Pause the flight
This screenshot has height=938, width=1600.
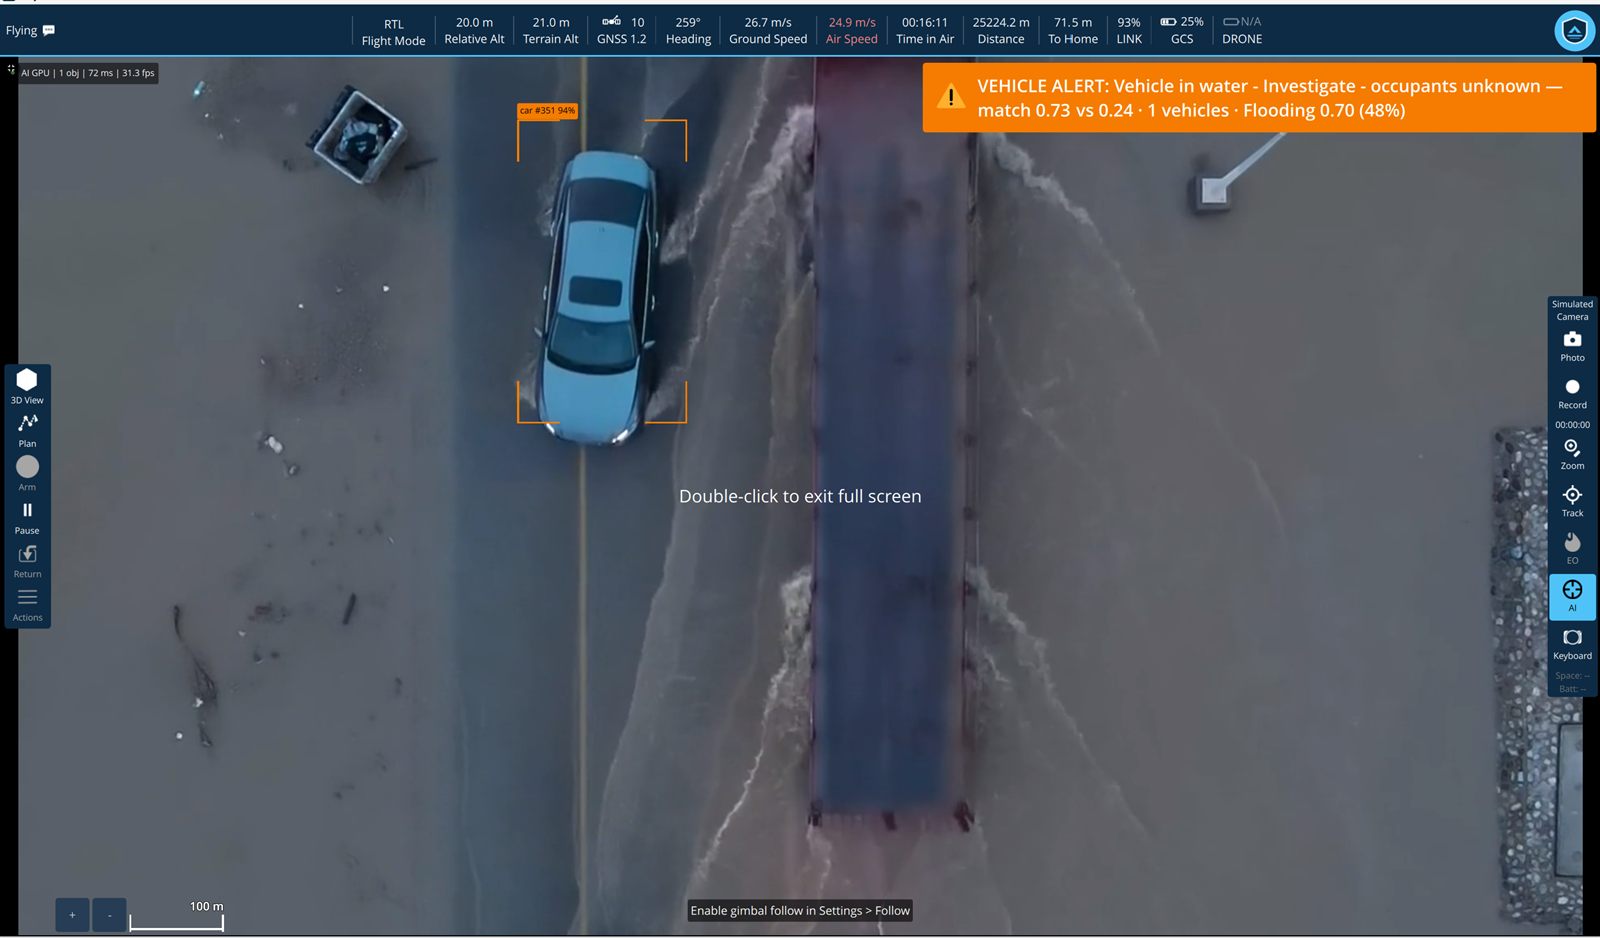[27, 517]
